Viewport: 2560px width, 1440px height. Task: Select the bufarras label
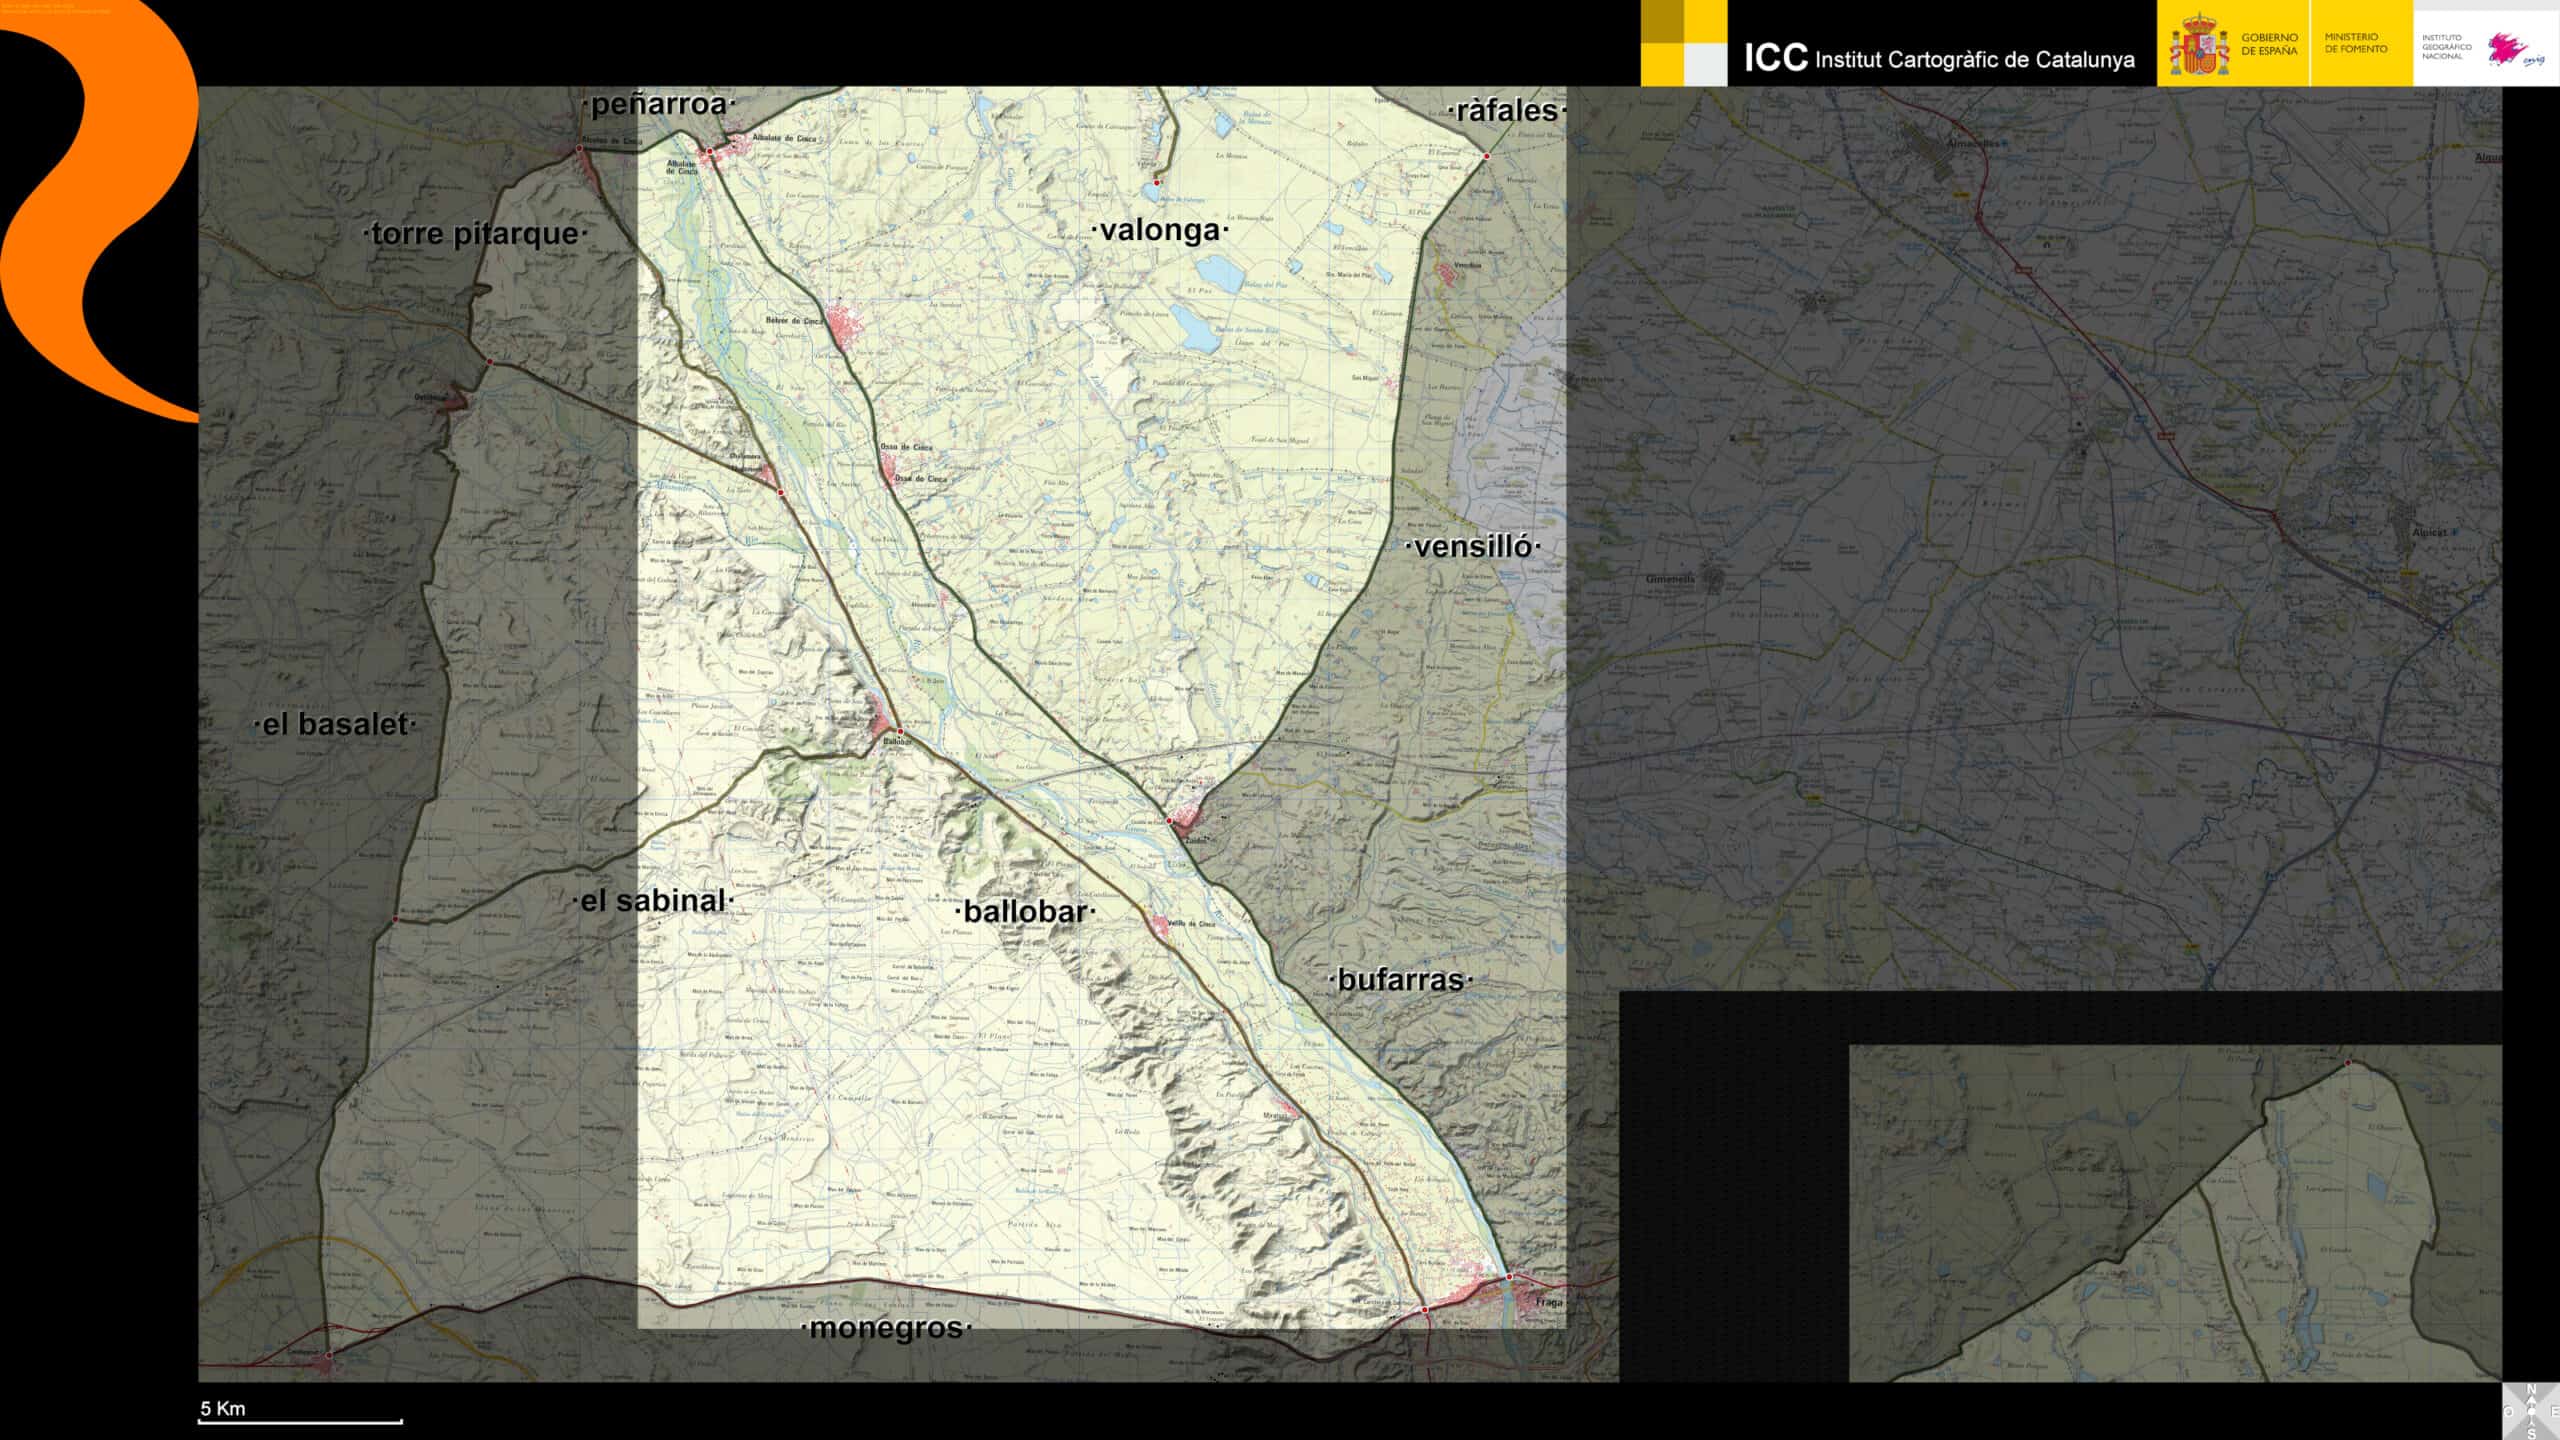[x=1399, y=980]
